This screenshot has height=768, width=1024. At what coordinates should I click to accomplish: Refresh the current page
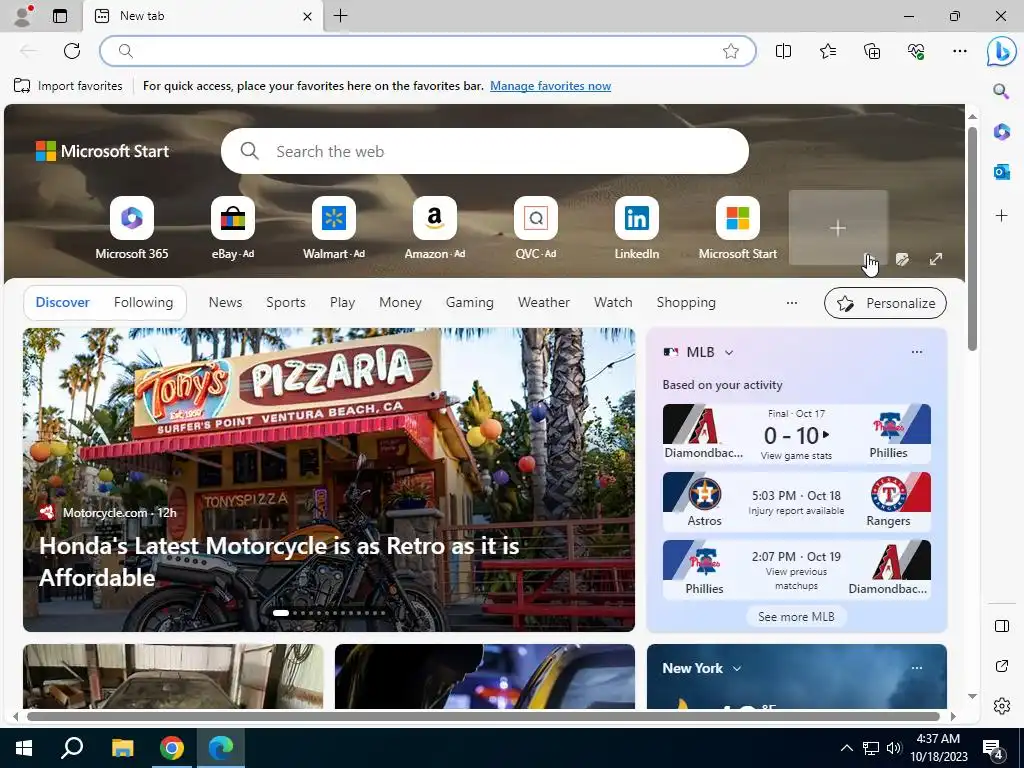click(x=72, y=51)
